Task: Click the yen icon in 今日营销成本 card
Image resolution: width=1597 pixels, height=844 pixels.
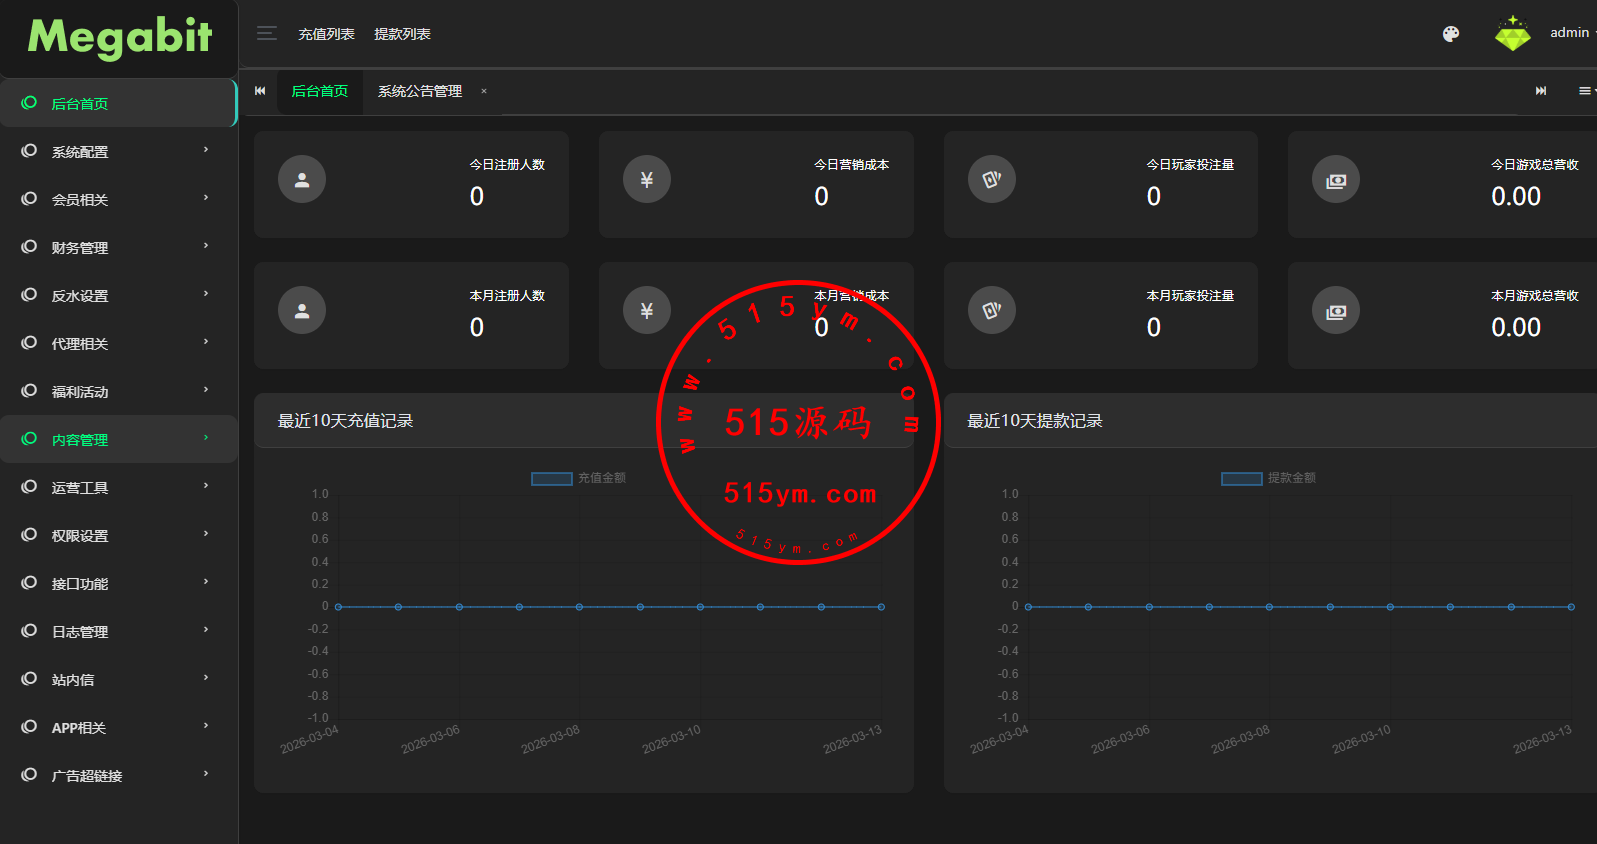Action: pyautogui.click(x=647, y=180)
